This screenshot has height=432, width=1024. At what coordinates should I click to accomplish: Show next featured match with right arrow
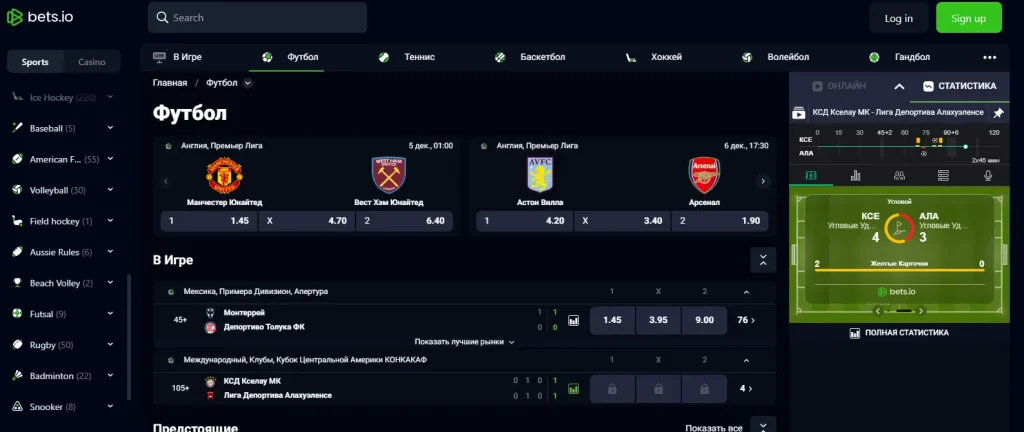click(x=763, y=181)
